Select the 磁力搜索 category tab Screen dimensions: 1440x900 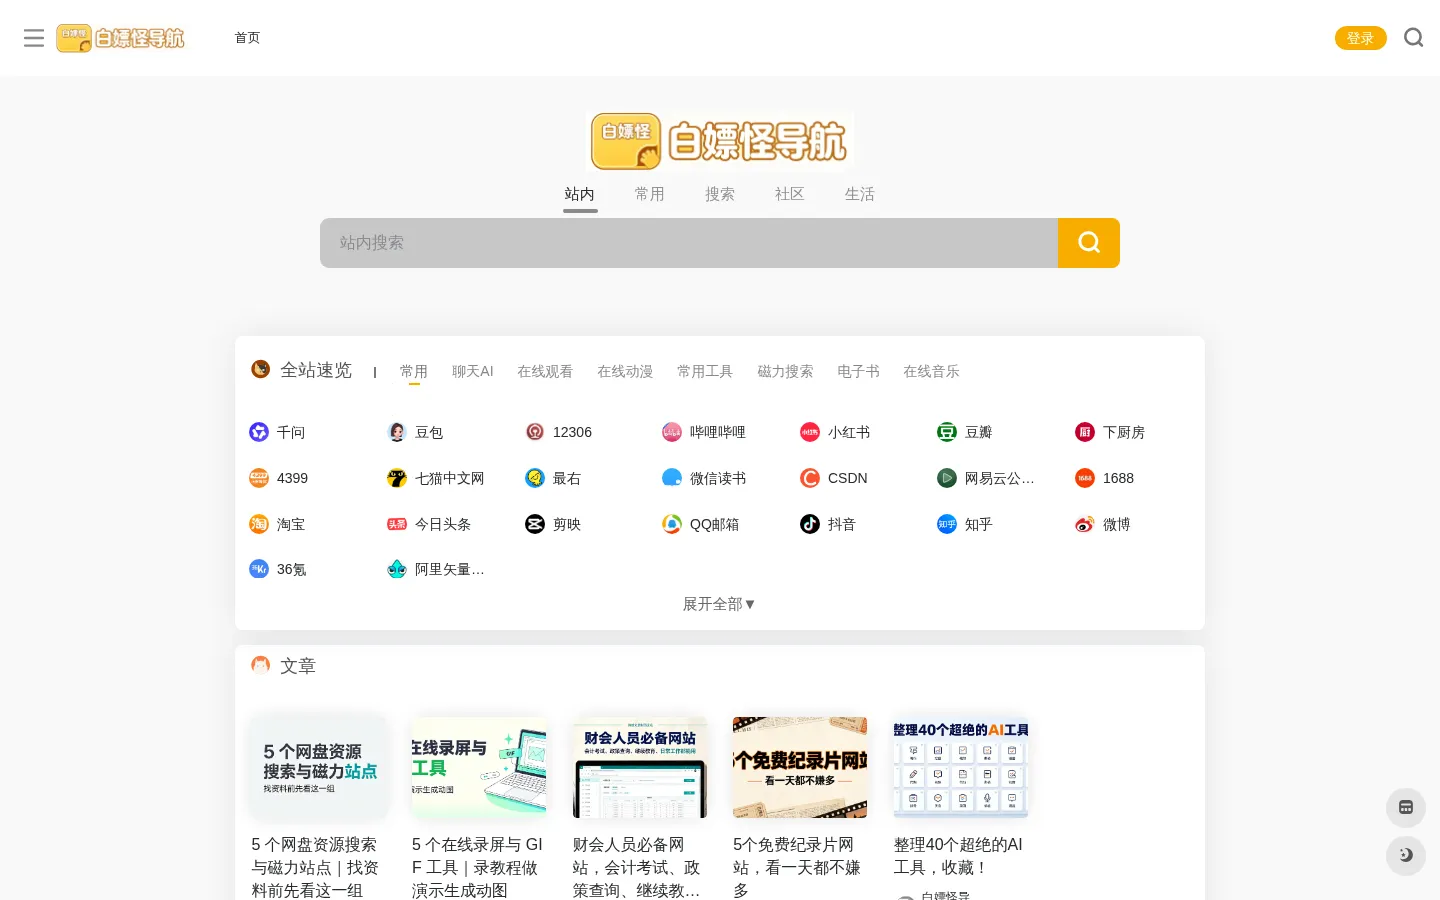coord(785,371)
